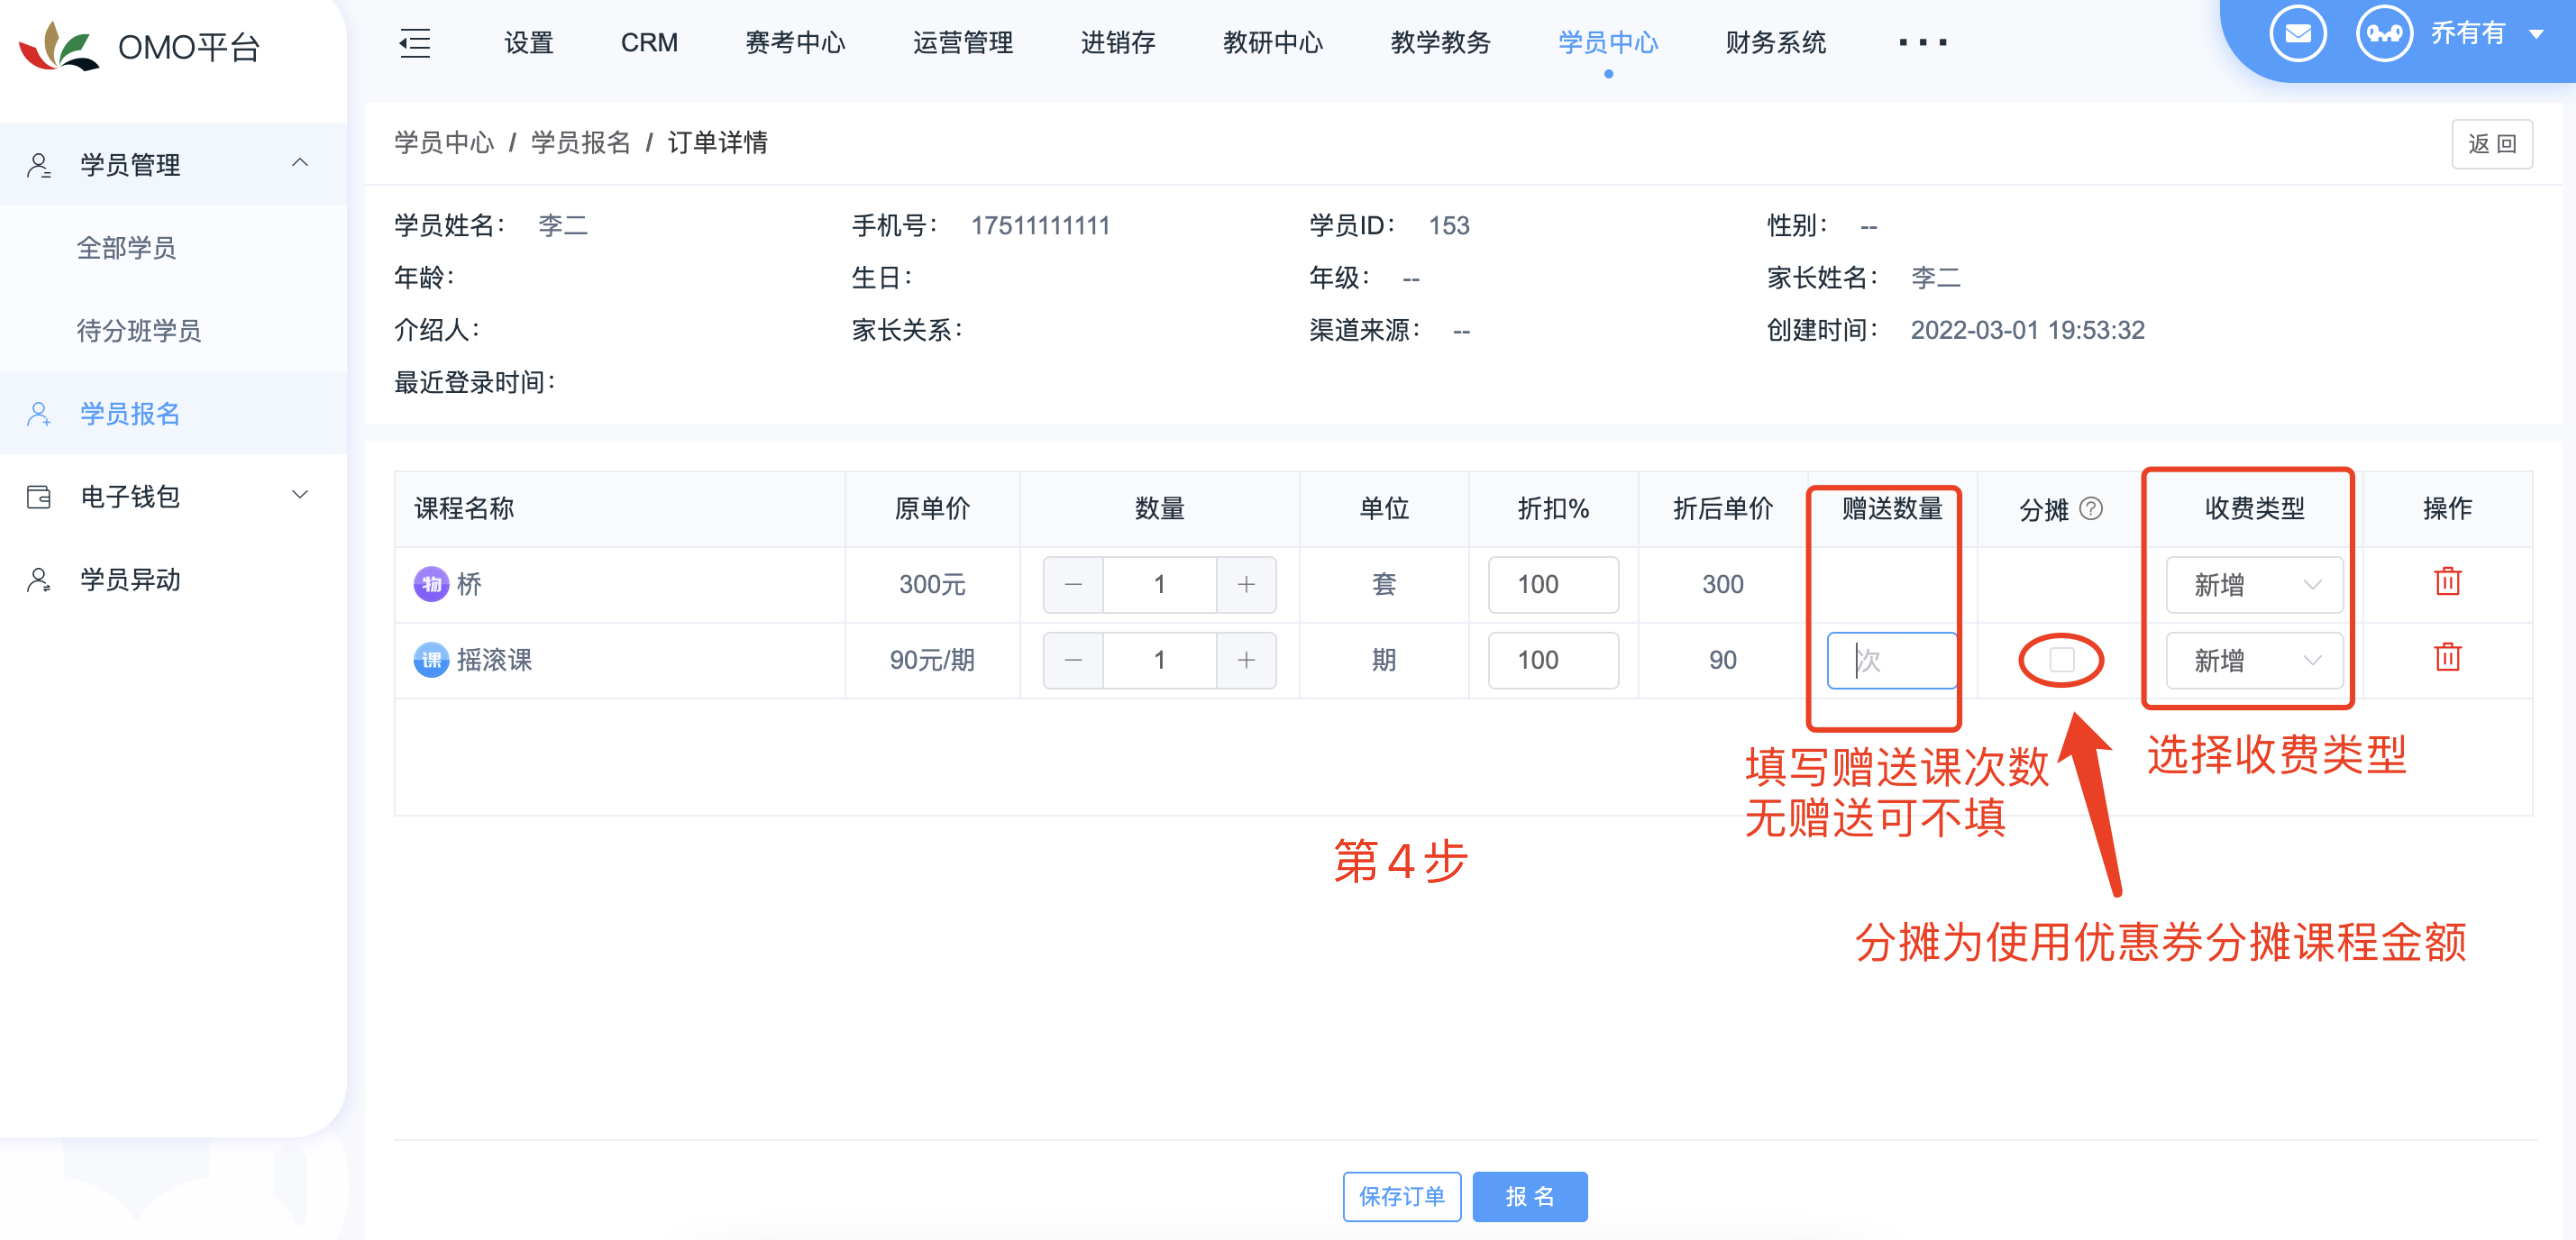Open the 教研中心 top menu
Viewport: 2576px width, 1240px height.
click(x=1273, y=43)
